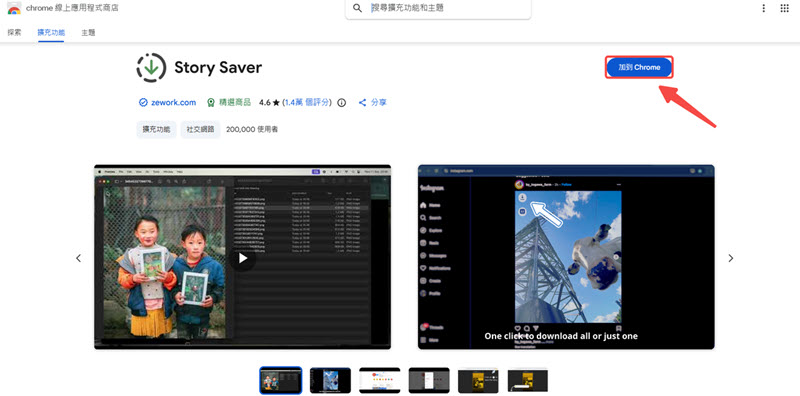Click the 加到 Chrome button
The image size is (800, 396).
click(x=639, y=67)
